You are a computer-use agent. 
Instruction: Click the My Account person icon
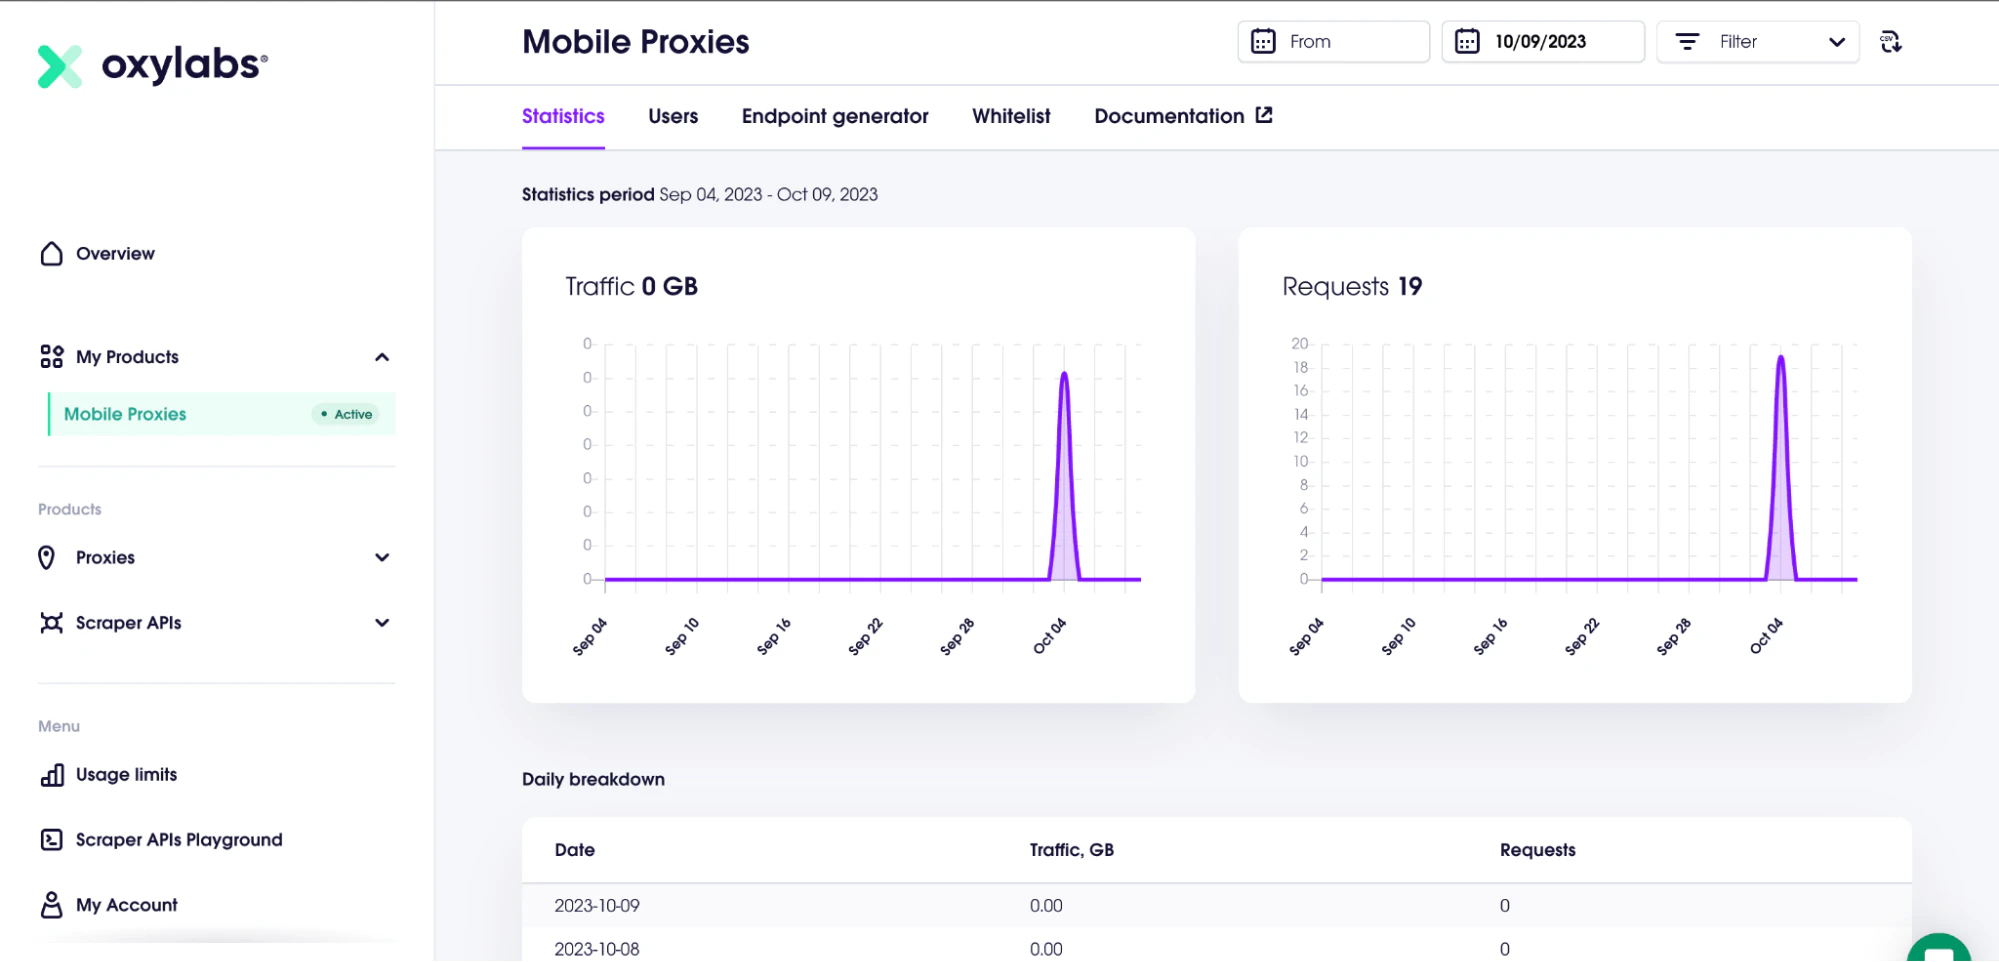point(51,905)
